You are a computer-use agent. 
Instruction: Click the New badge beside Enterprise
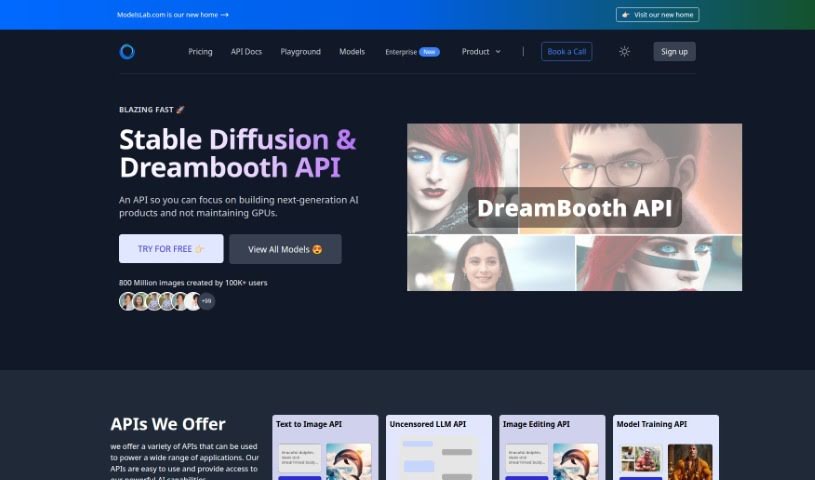429,52
